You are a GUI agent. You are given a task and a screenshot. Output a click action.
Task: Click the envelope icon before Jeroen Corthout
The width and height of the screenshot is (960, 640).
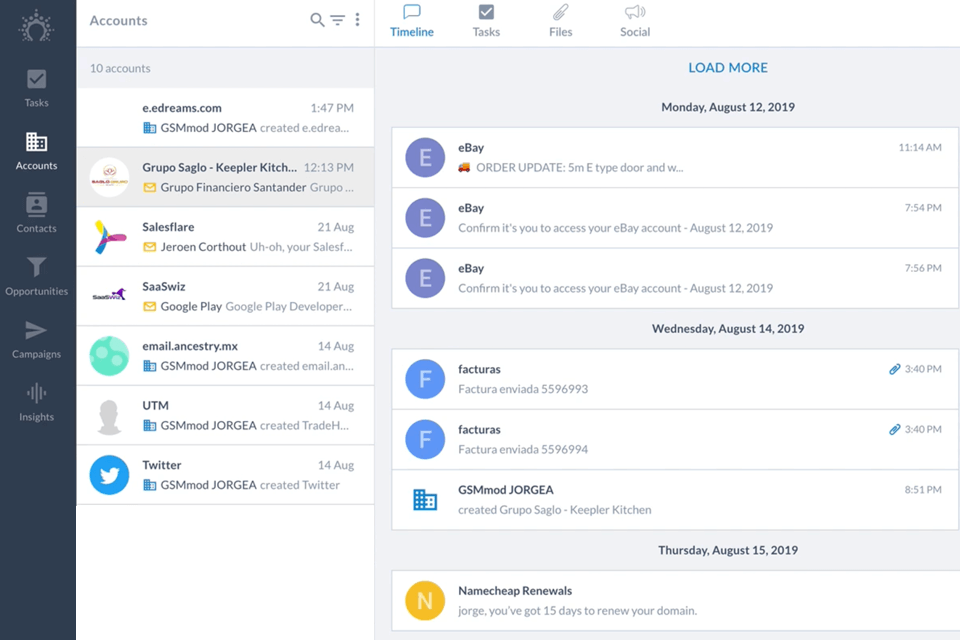coord(149,247)
